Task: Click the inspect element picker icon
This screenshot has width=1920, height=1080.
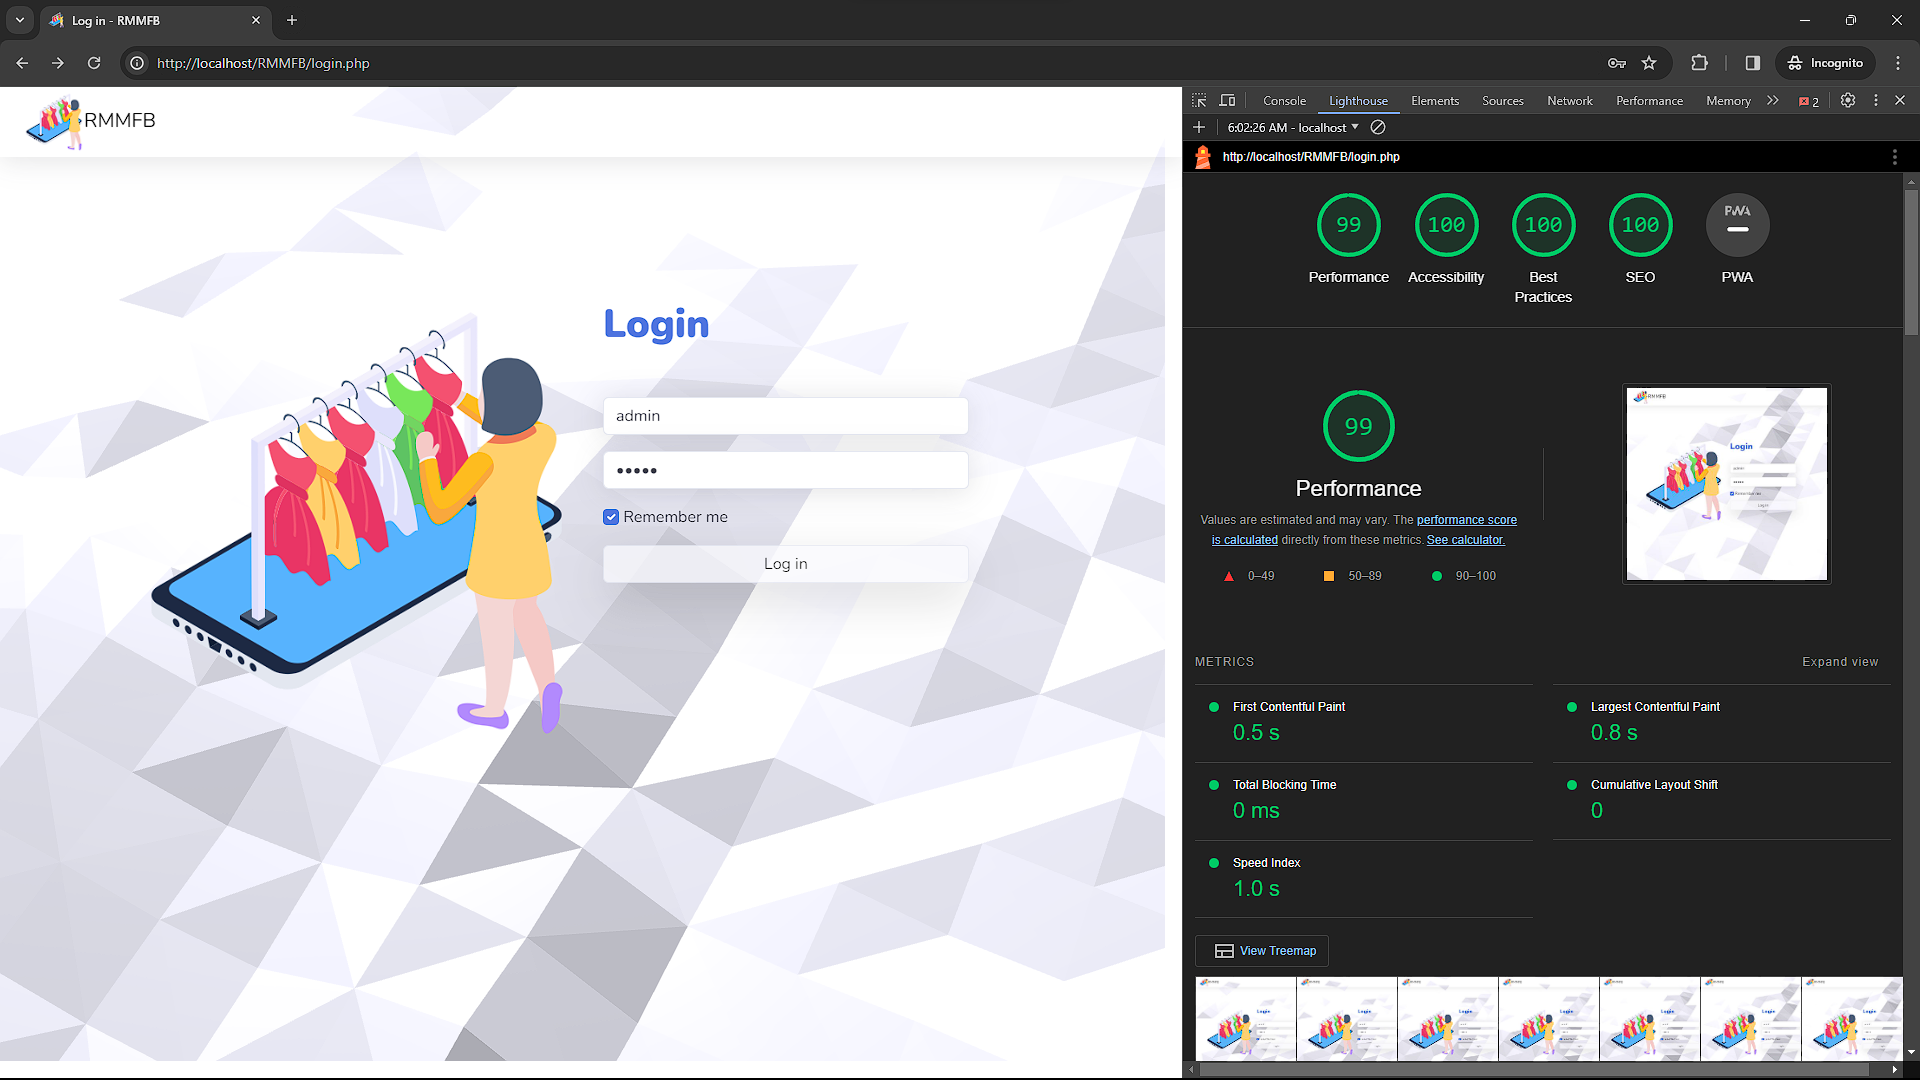Action: tap(1199, 100)
